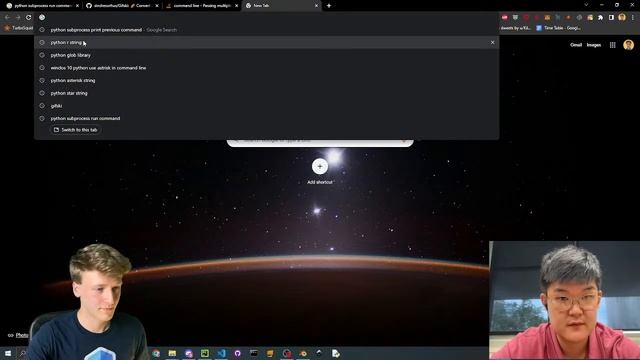The image size is (640, 360).
Task: Open File Explorer from the taskbar
Action: pyautogui.click(x=172, y=353)
